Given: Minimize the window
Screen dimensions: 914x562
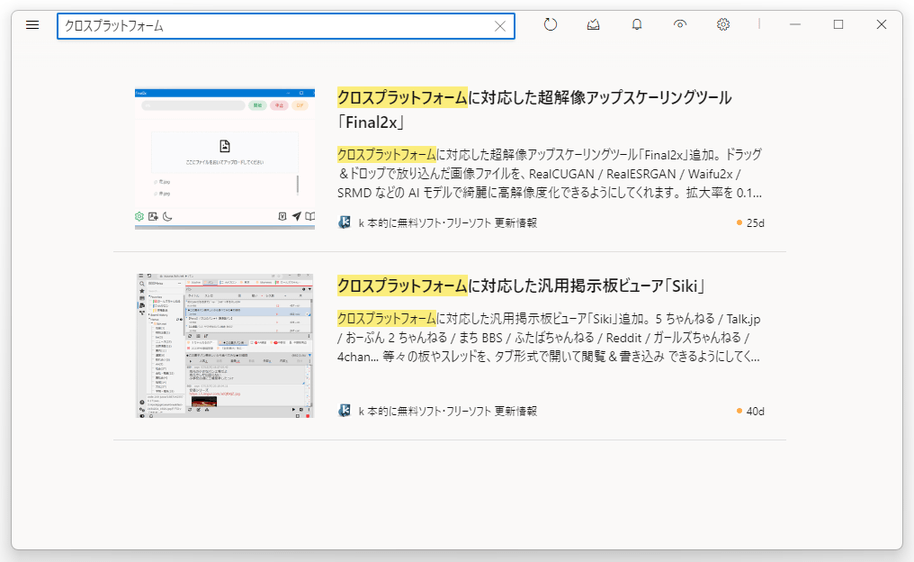Looking at the screenshot, I should tap(795, 24).
